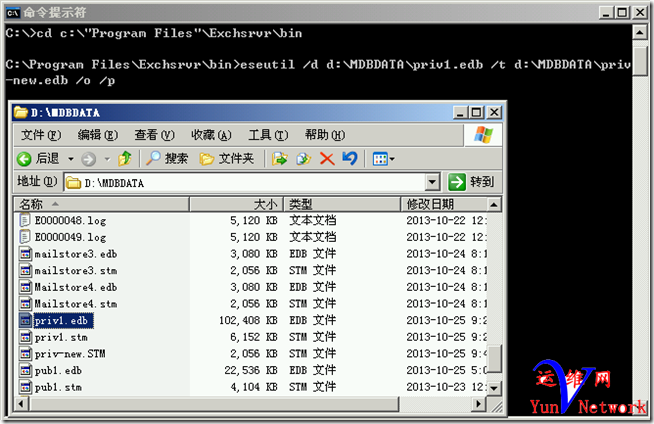Open the Tools (工具) menu
654x424 pixels.
[268, 135]
